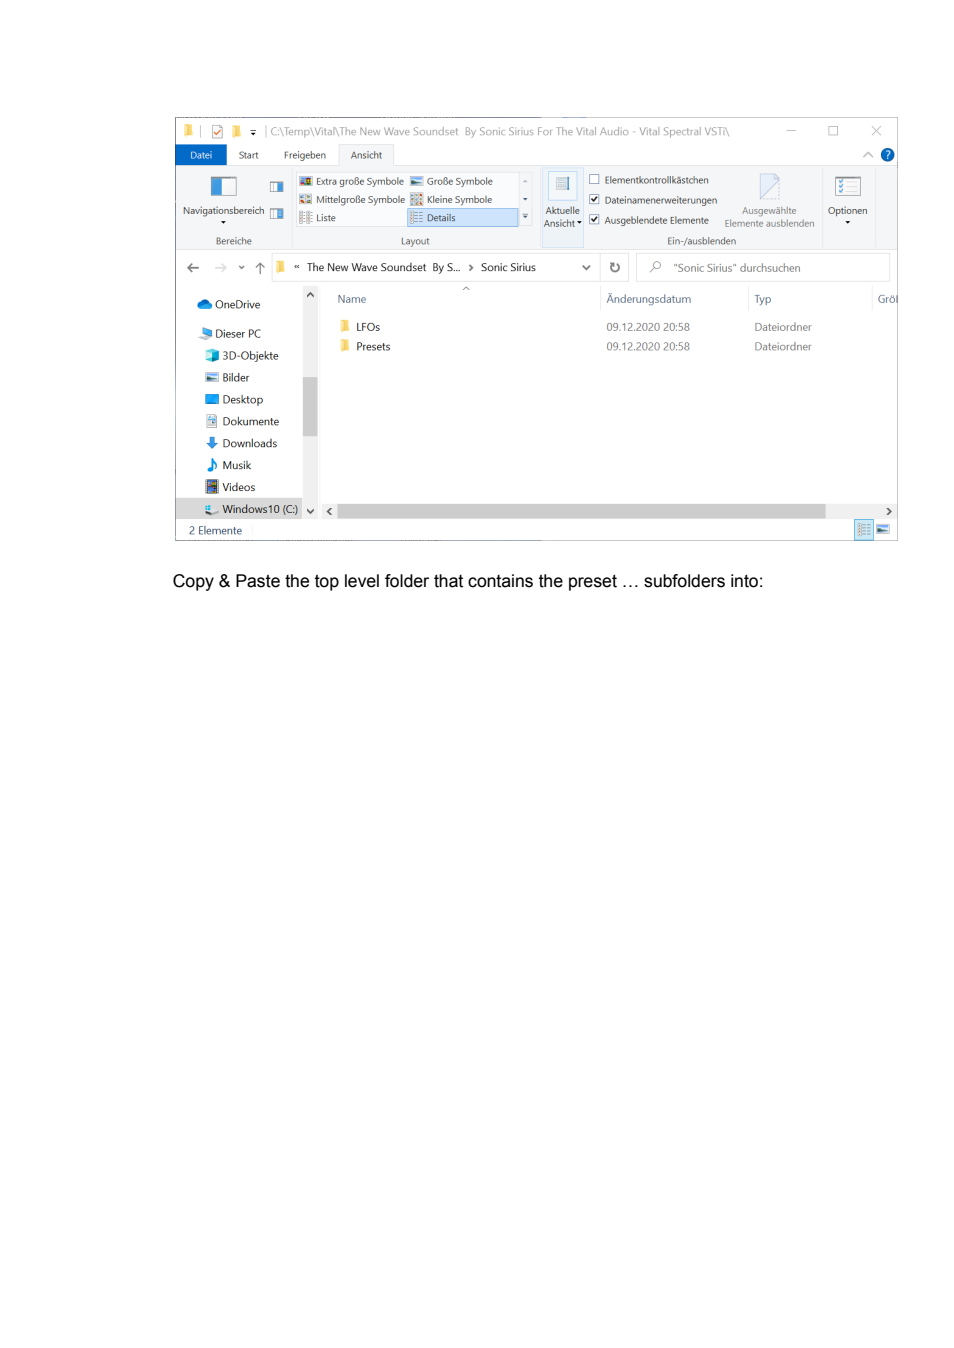Open Optionen button

(x=847, y=199)
